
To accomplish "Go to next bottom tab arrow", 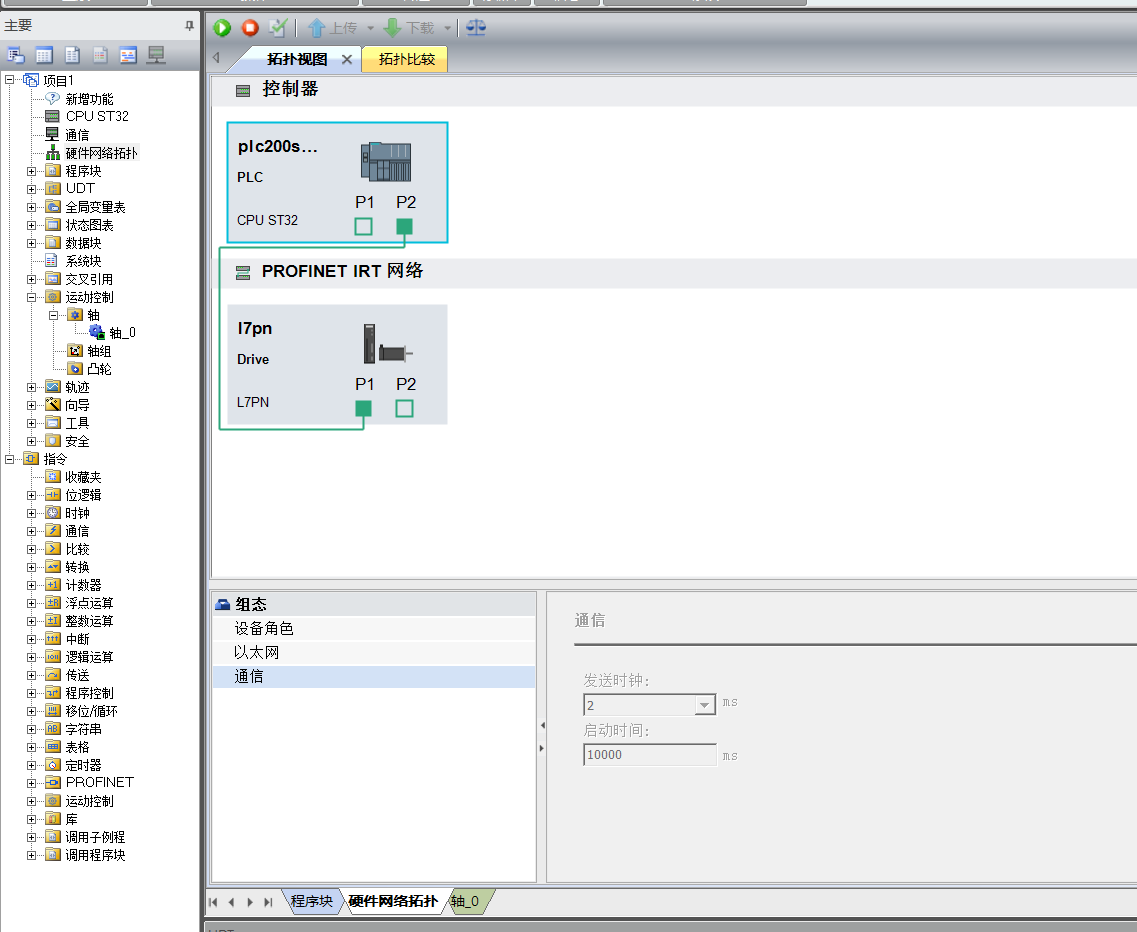I will click(x=250, y=902).
